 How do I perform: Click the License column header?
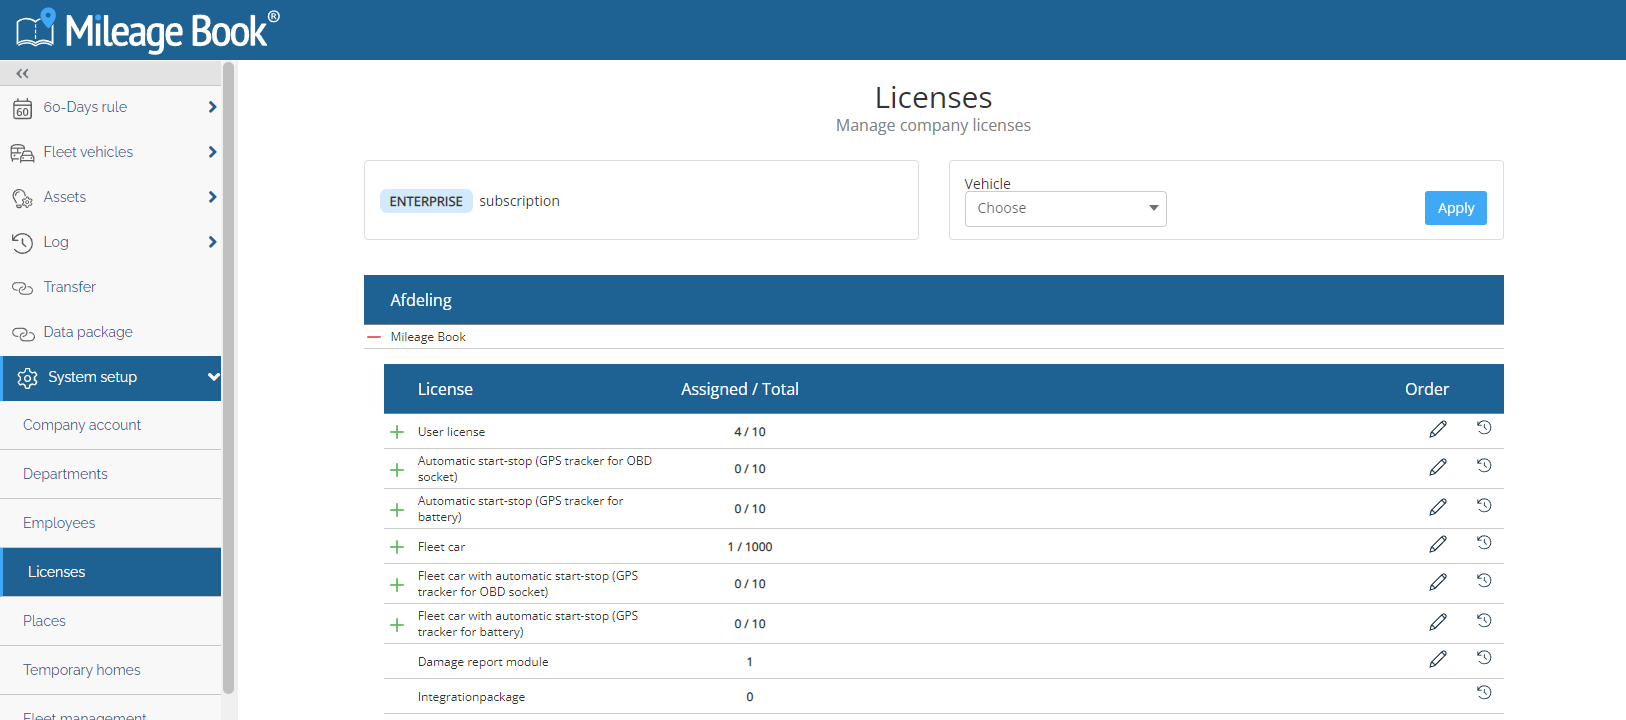[x=445, y=389]
